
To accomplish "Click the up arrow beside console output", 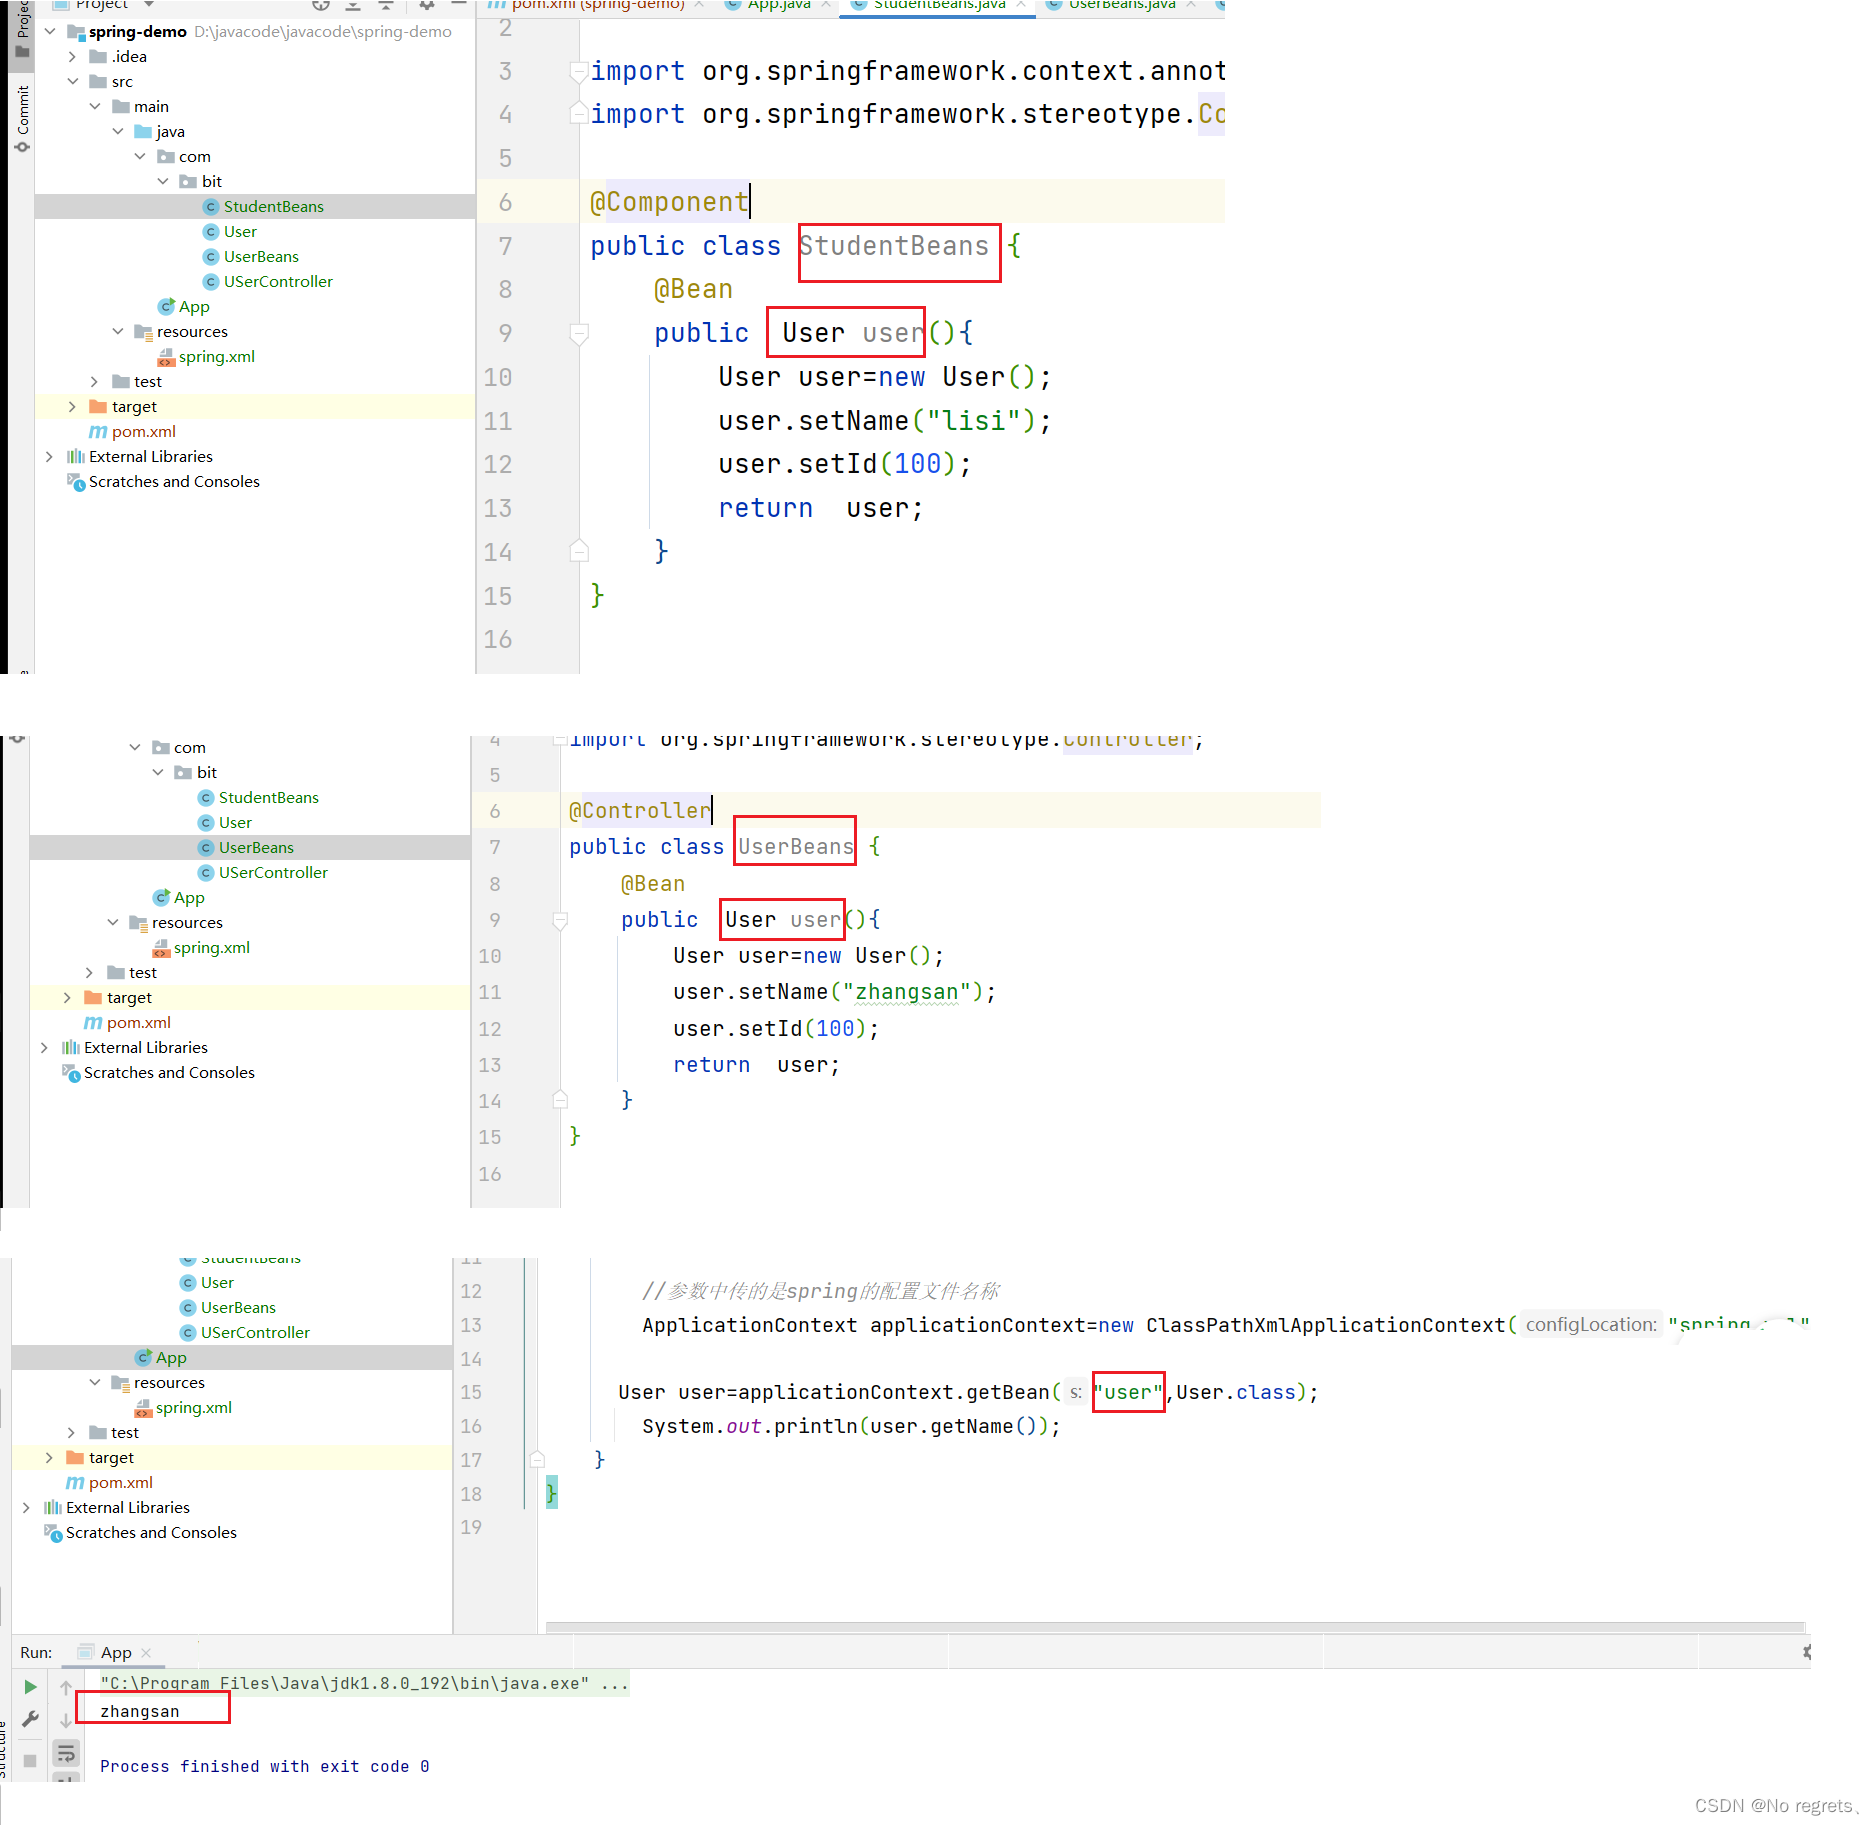I will (x=66, y=1687).
